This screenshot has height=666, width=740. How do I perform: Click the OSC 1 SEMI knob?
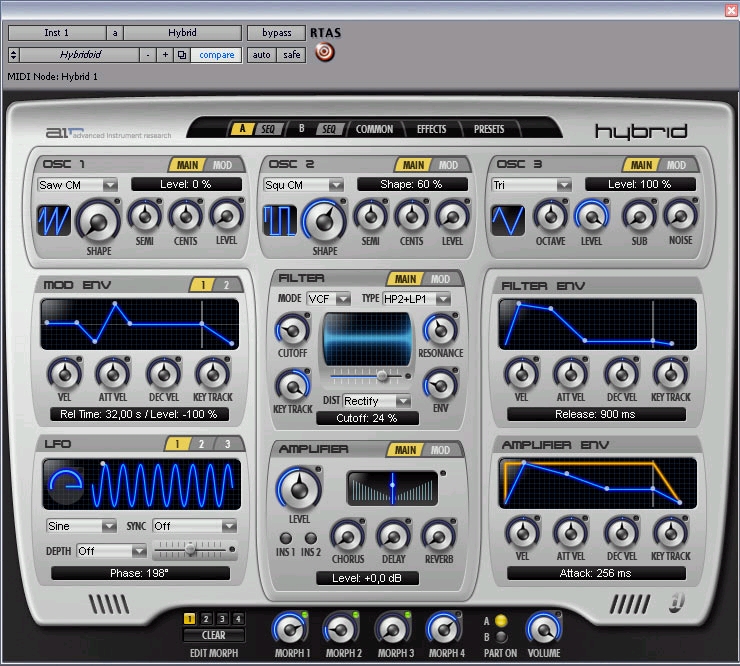[145, 216]
